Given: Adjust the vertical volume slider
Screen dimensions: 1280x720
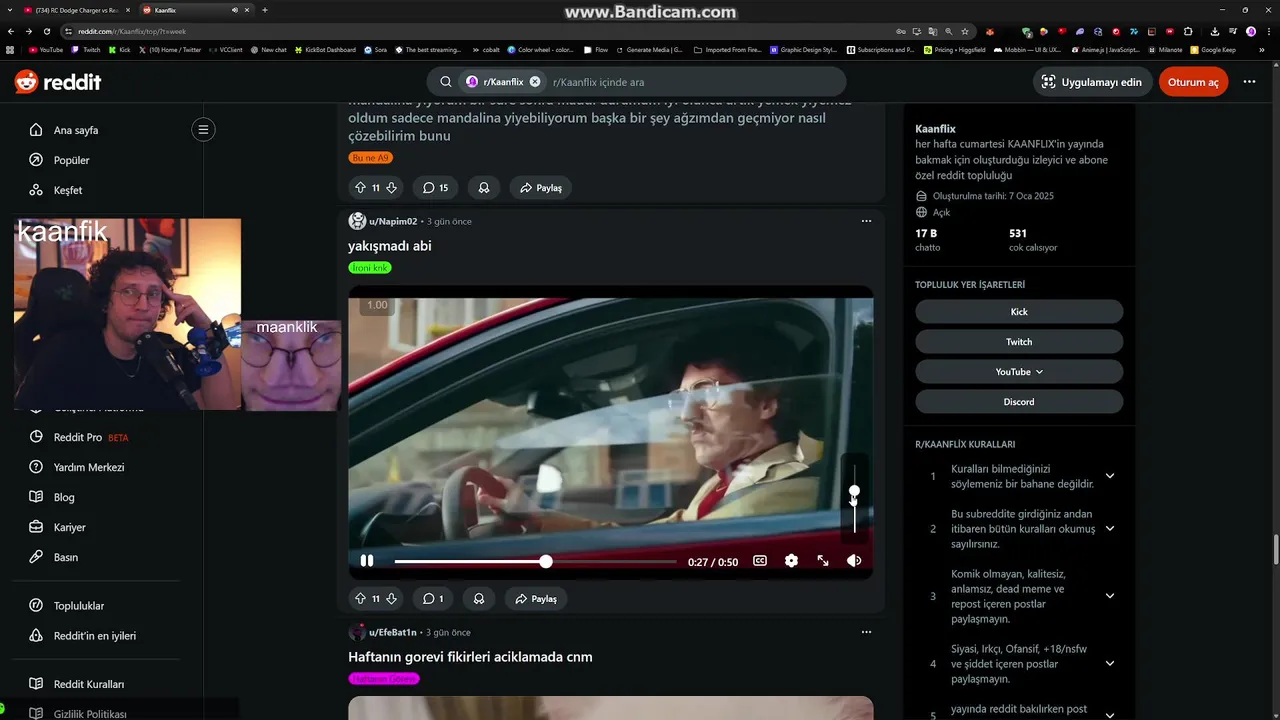Looking at the screenshot, I should point(854,497).
